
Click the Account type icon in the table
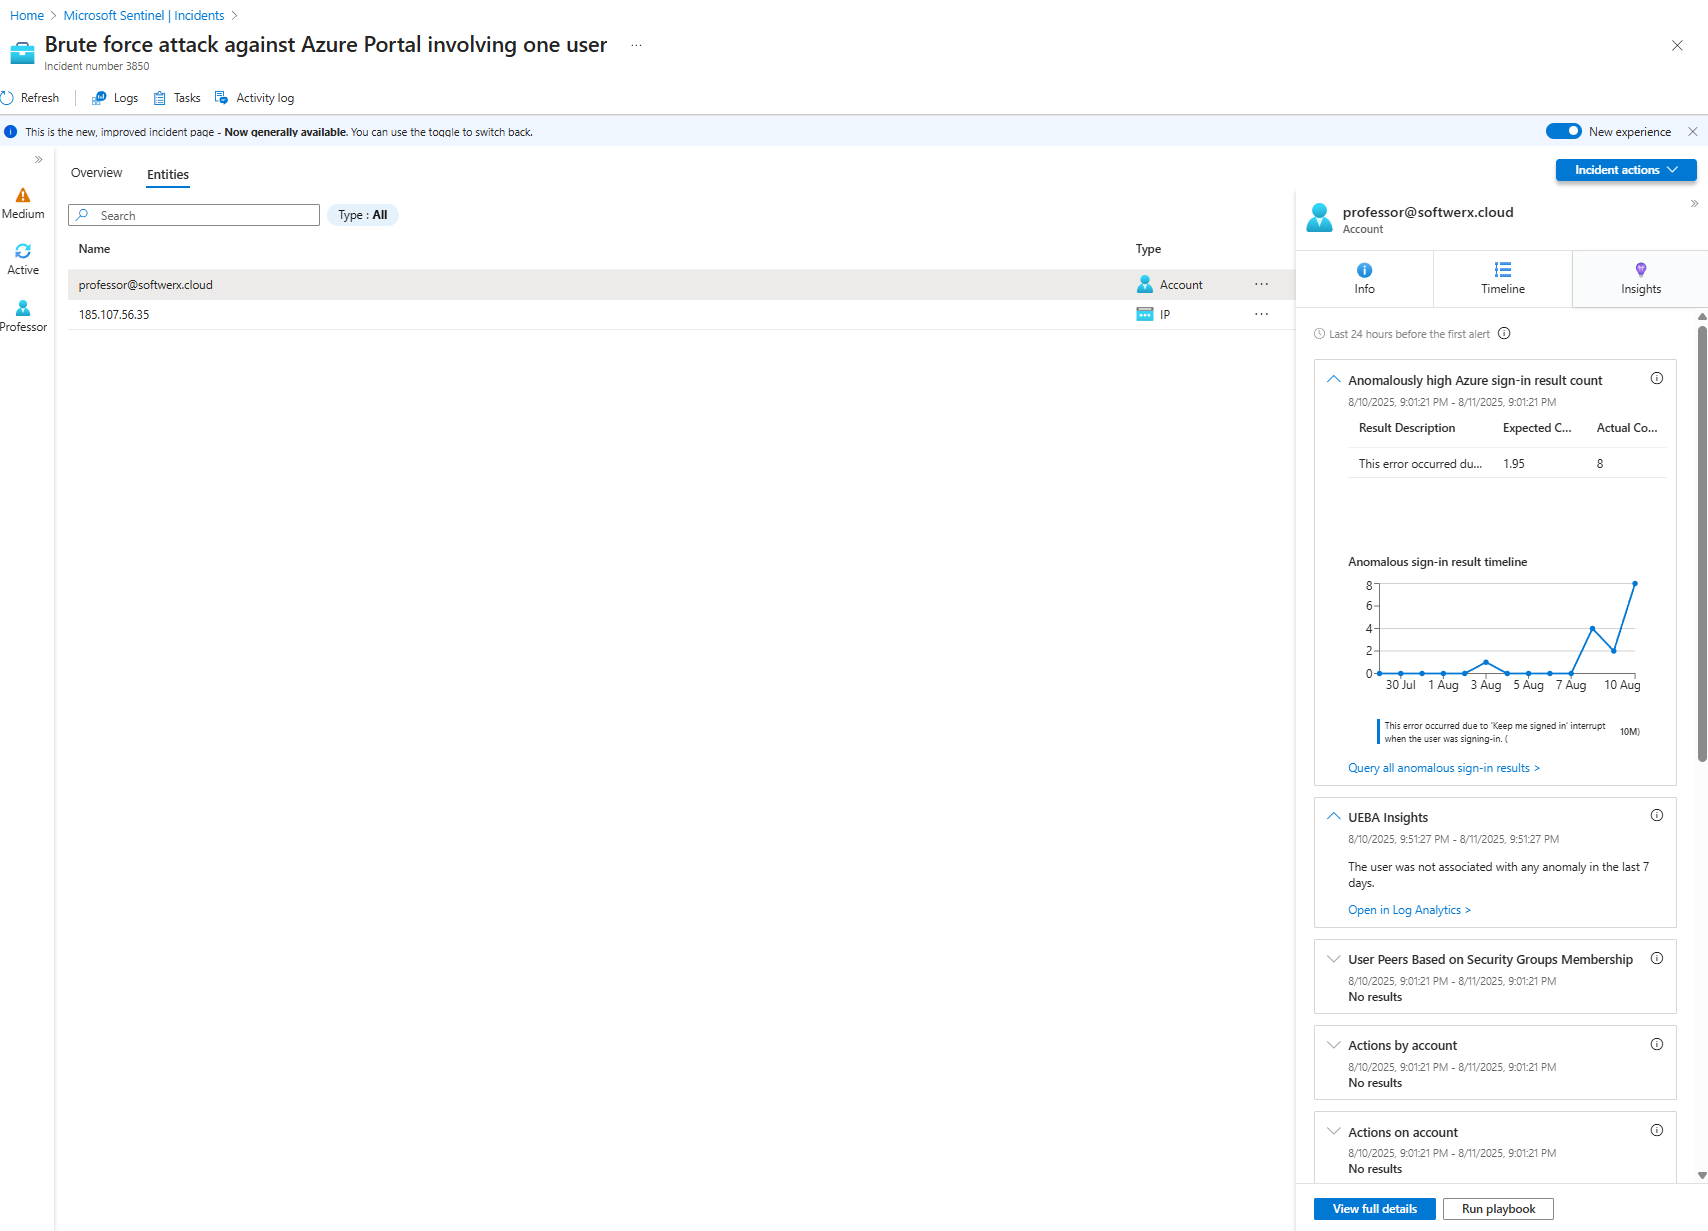1145,285
